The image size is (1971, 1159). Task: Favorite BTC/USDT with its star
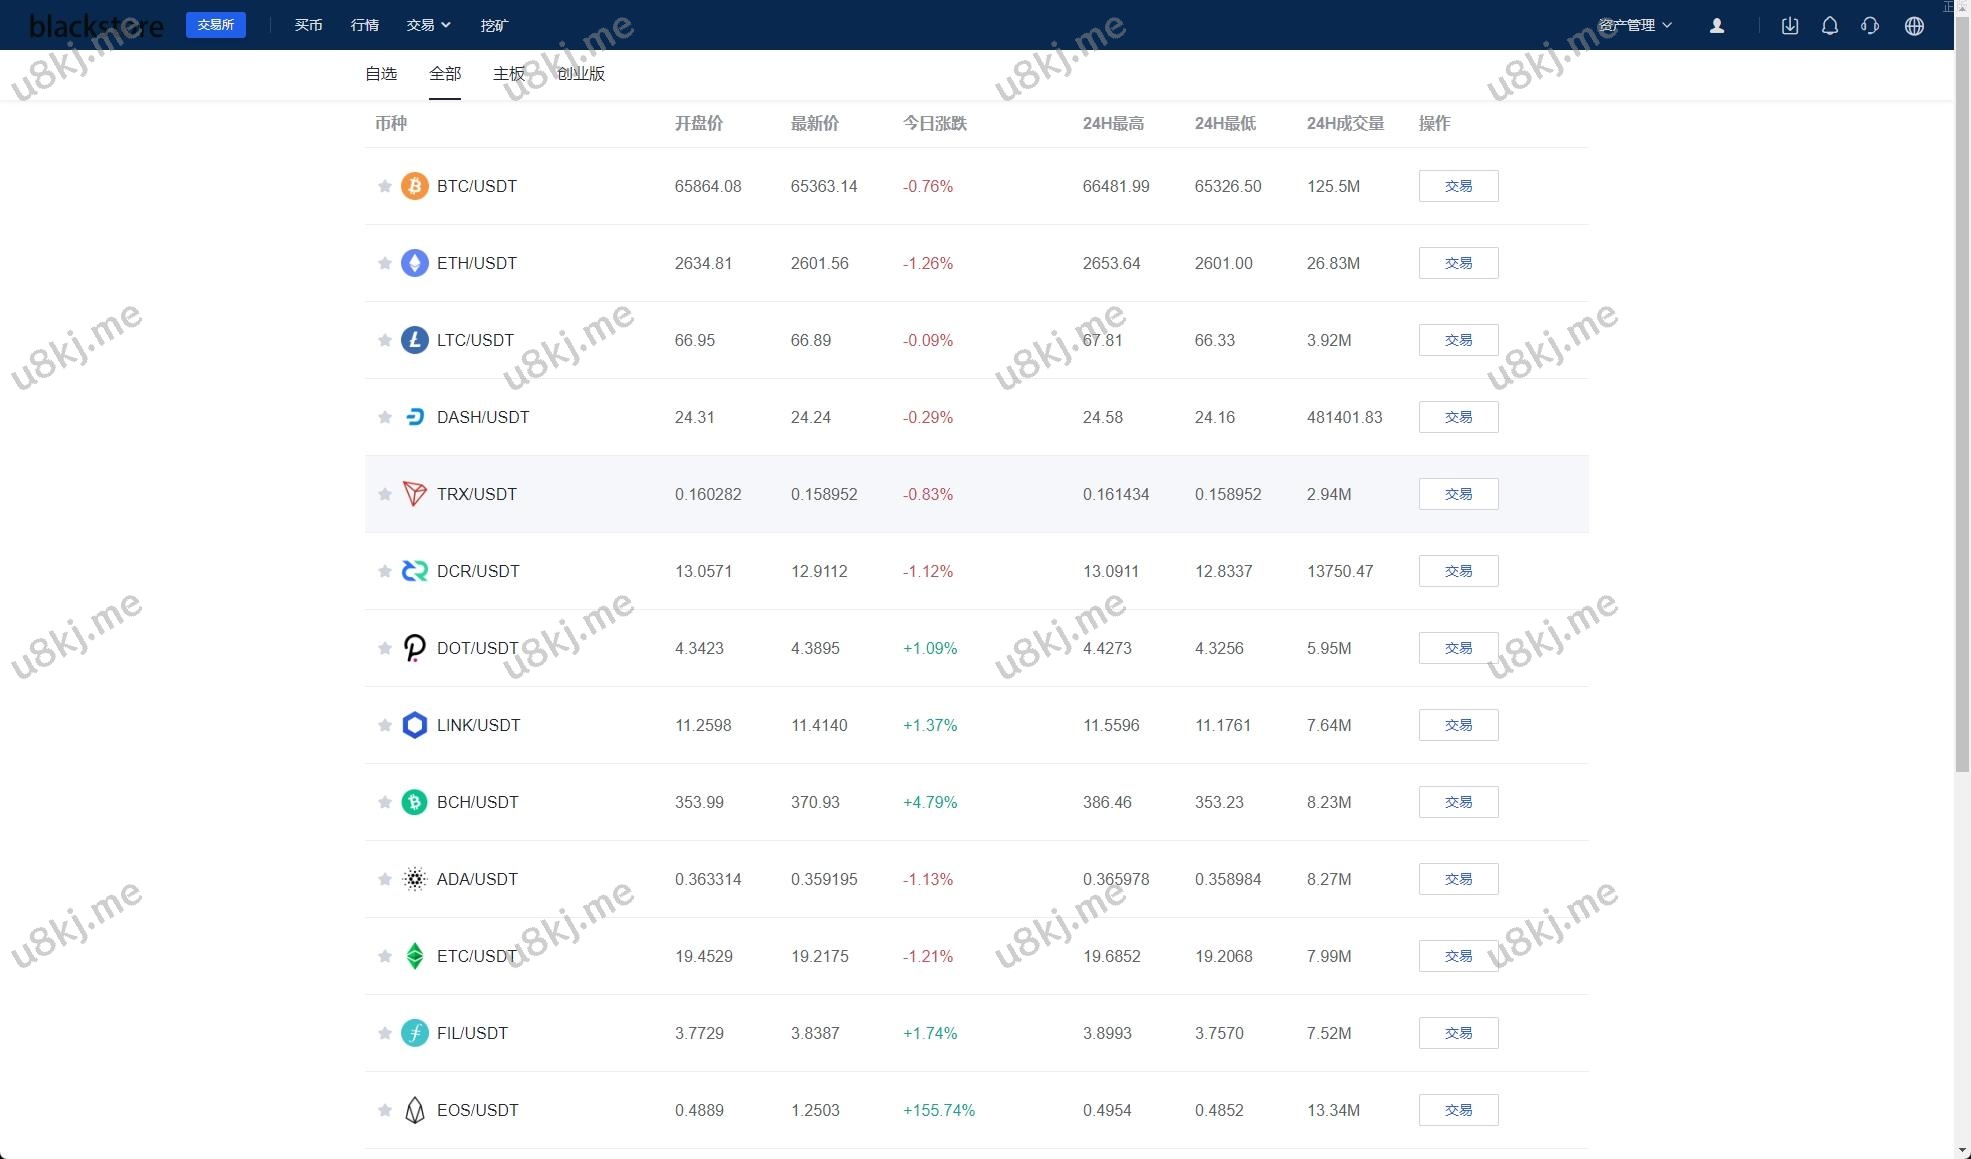(x=384, y=186)
